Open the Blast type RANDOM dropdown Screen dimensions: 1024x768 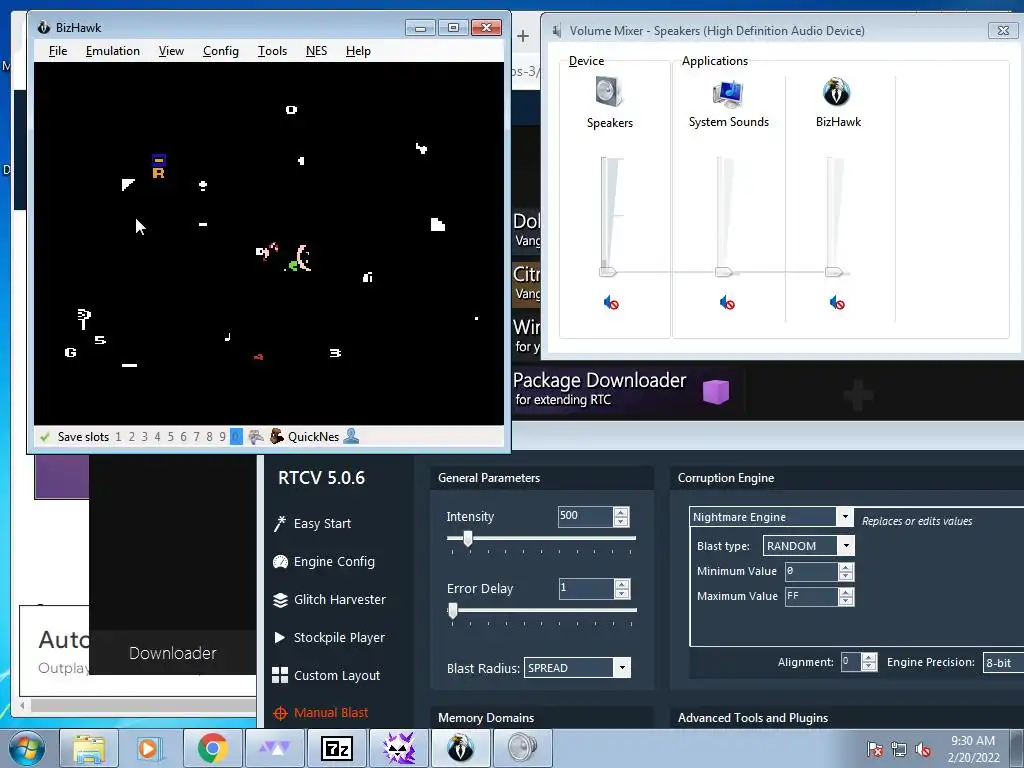point(846,545)
